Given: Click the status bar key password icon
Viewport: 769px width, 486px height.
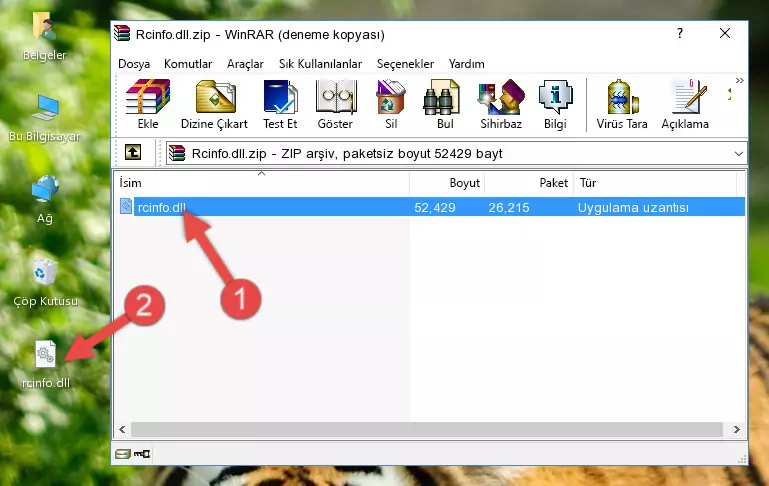Looking at the screenshot, I should (x=142, y=454).
